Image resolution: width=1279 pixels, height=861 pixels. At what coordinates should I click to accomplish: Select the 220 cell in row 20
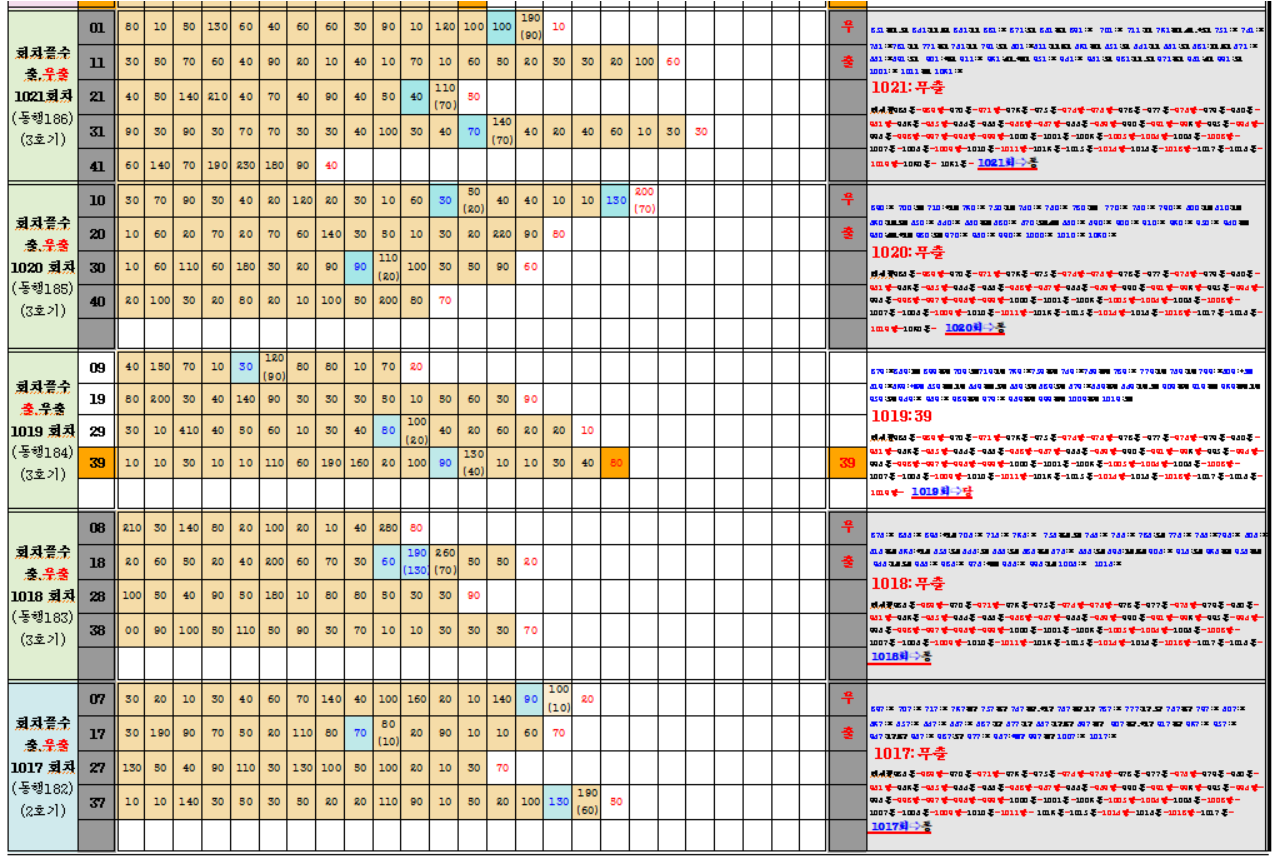coord(502,234)
